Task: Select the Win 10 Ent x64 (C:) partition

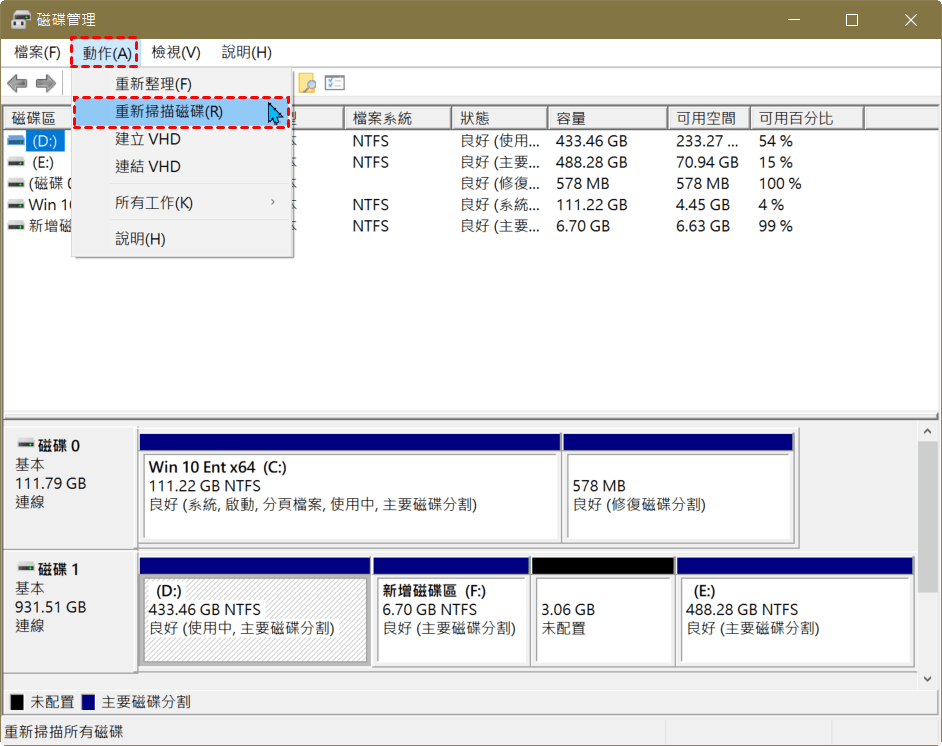Action: coord(350,487)
